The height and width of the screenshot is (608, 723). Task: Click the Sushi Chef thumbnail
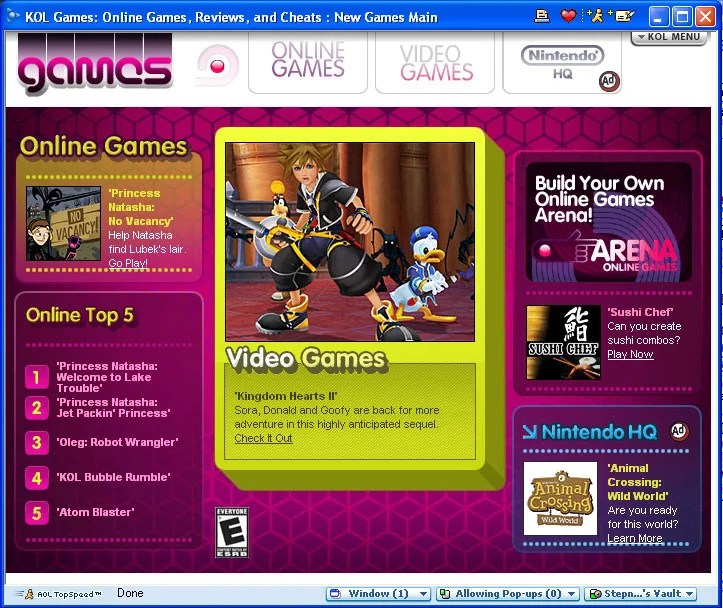(563, 342)
